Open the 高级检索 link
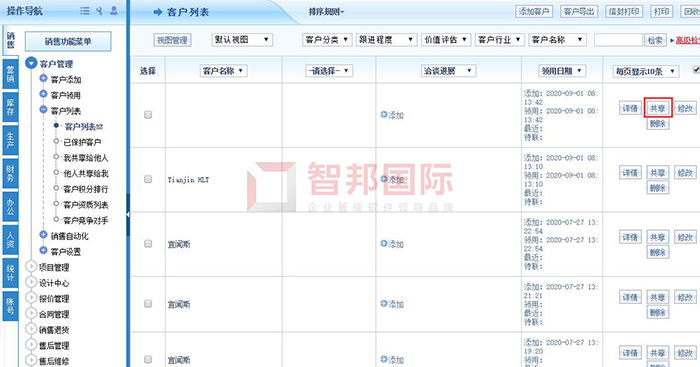Image resolution: width=700 pixels, height=367 pixels. (x=688, y=40)
